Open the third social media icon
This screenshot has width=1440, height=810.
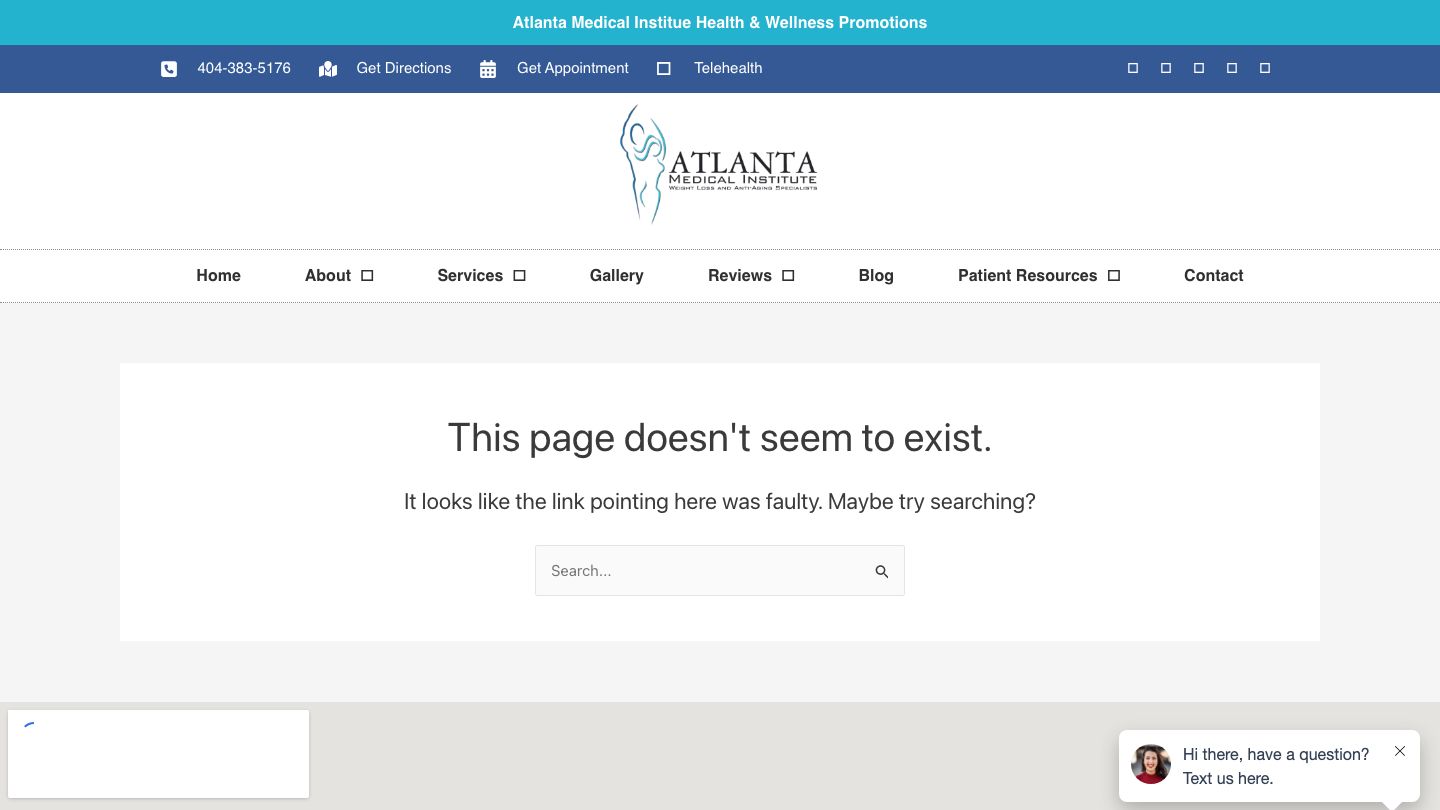(x=1198, y=68)
